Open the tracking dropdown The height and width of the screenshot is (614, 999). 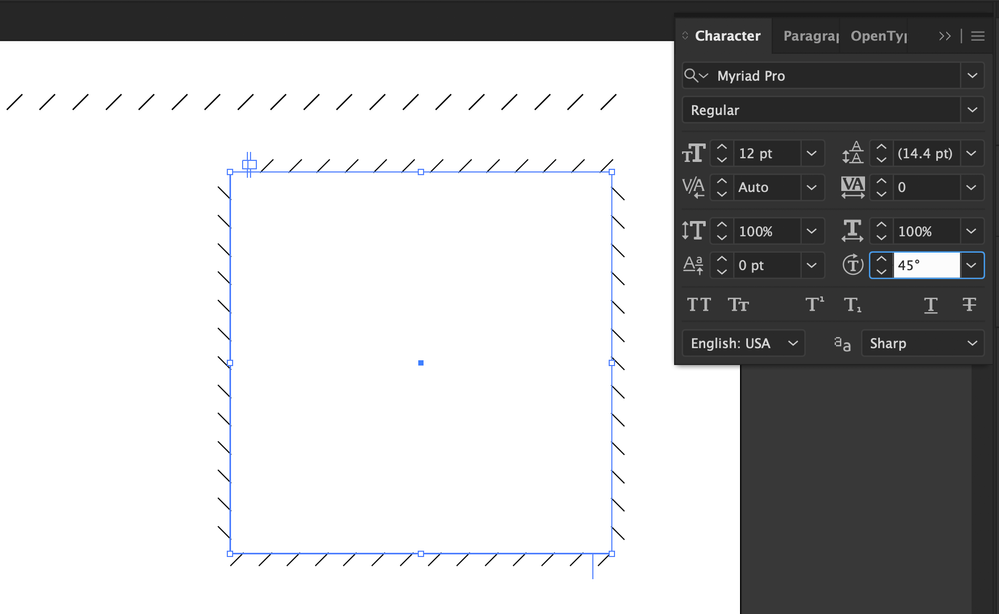(x=972, y=187)
